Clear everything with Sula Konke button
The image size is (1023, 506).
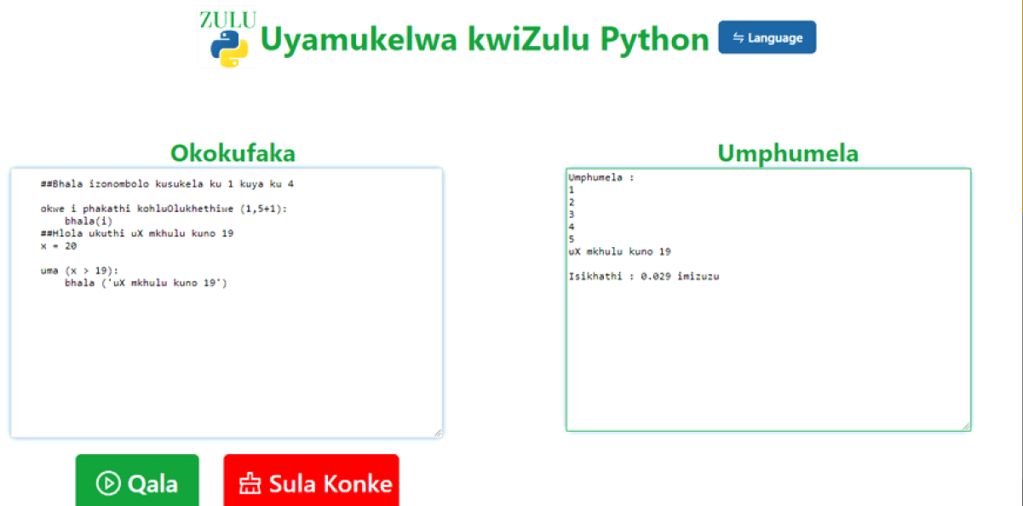coord(311,481)
